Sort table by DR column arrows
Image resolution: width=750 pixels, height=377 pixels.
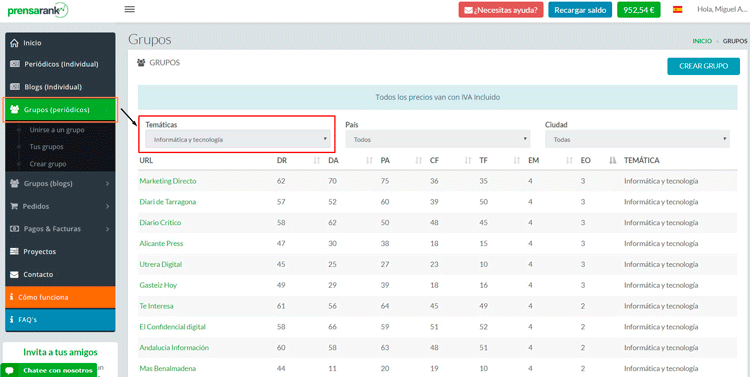coord(316,161)
